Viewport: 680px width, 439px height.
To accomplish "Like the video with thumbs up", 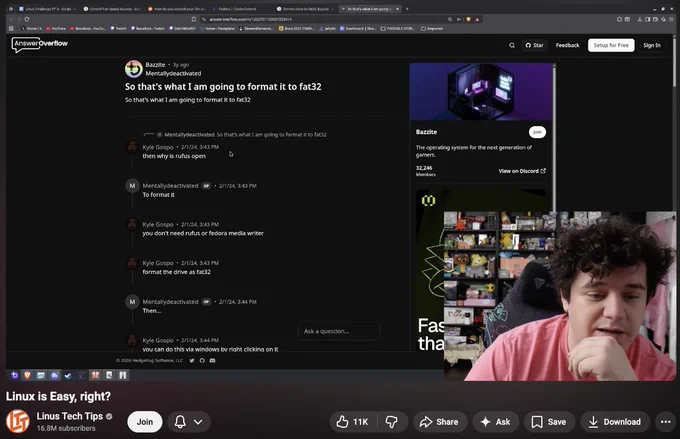I will (353, 422).
